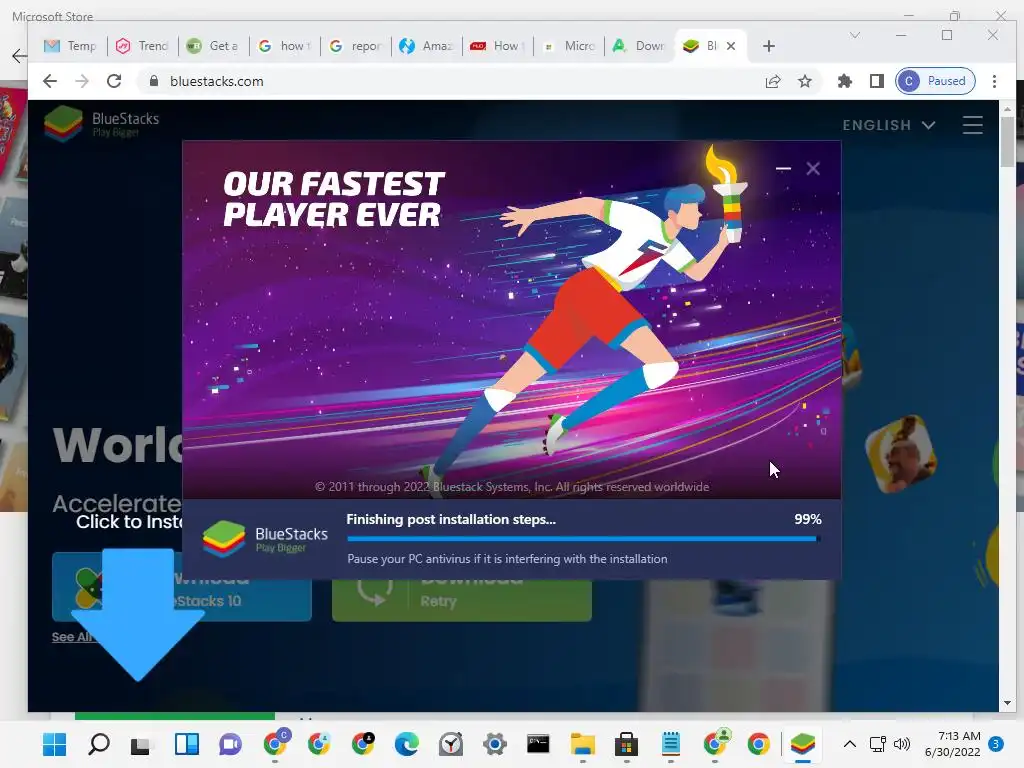Show hidden system tray icons
1024x768 pixels.
[x=849, y=744]
